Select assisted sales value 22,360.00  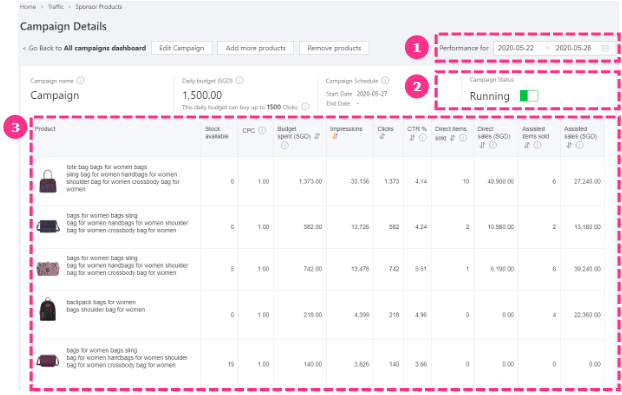point(587,315)
